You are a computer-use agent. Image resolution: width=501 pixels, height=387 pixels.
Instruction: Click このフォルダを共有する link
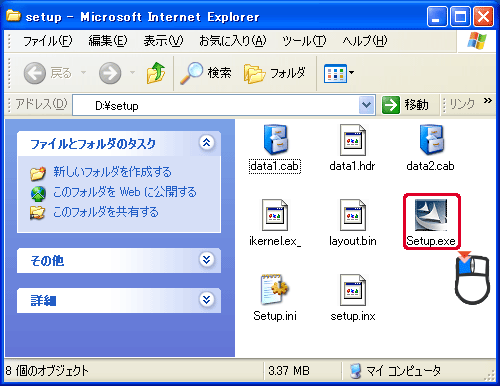[106, 212]
